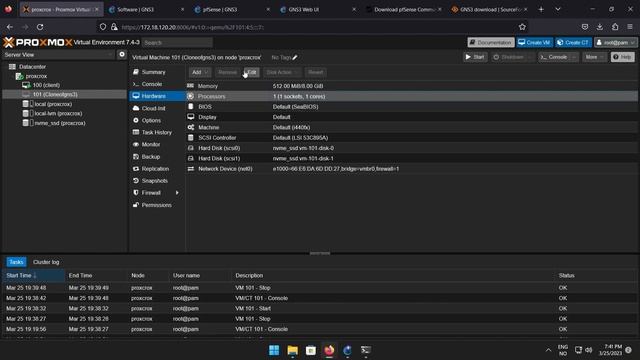Click the Save to Pocket icon
Image resolution: width=640 pixels, height=360 pixels.
pos(585,27)
